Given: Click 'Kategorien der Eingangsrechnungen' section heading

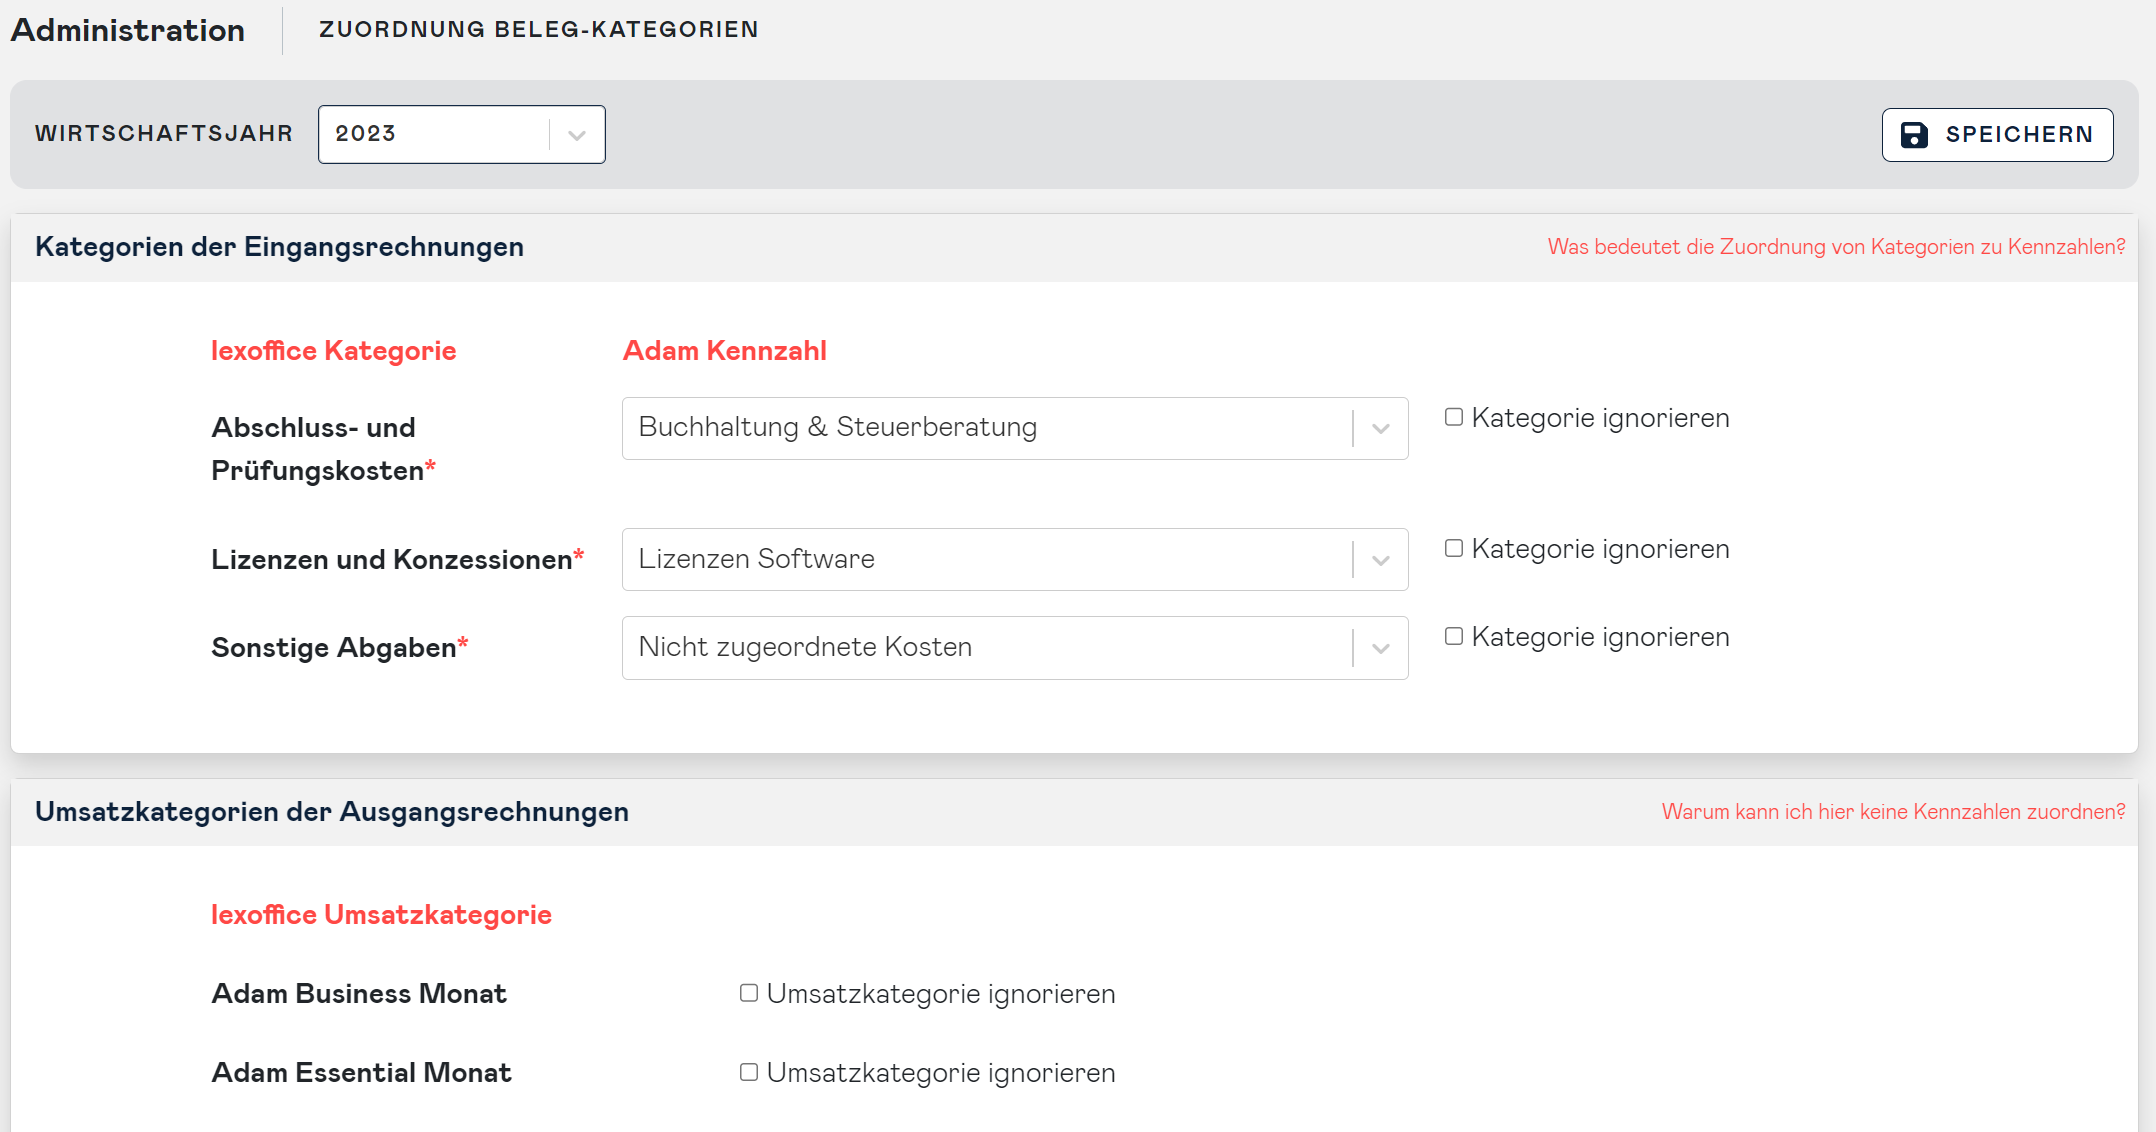Looking at the screenshot, I should tap(279, 247).
